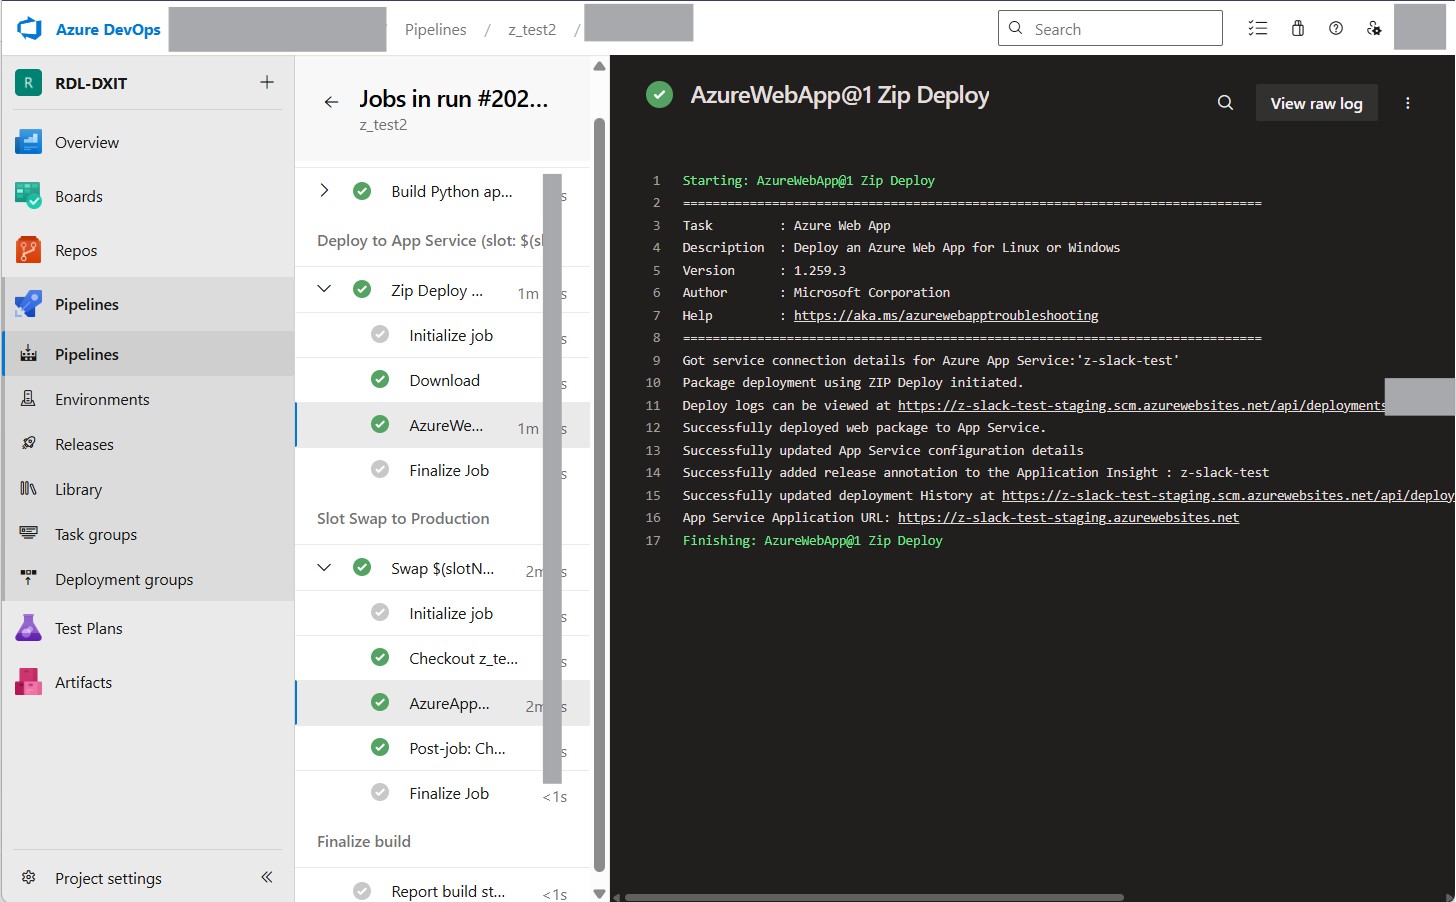
Task: Click the Build Python ap... job label
Action: (x=452, y=191)
